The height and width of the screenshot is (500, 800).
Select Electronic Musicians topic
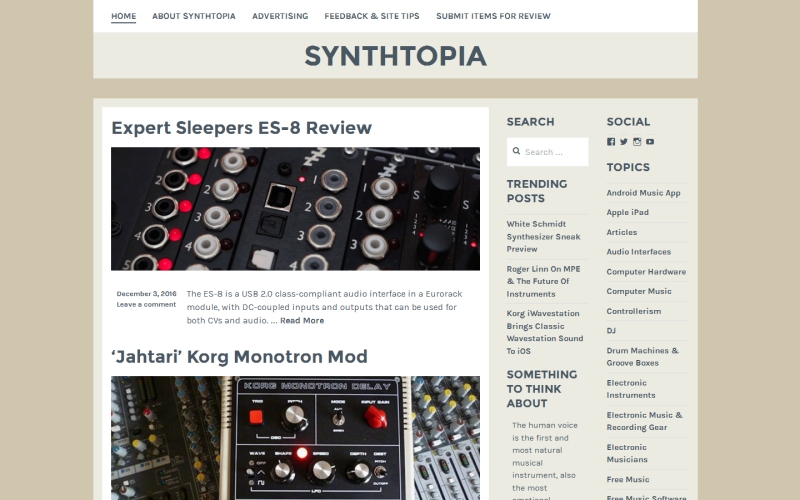coord(627,453)
